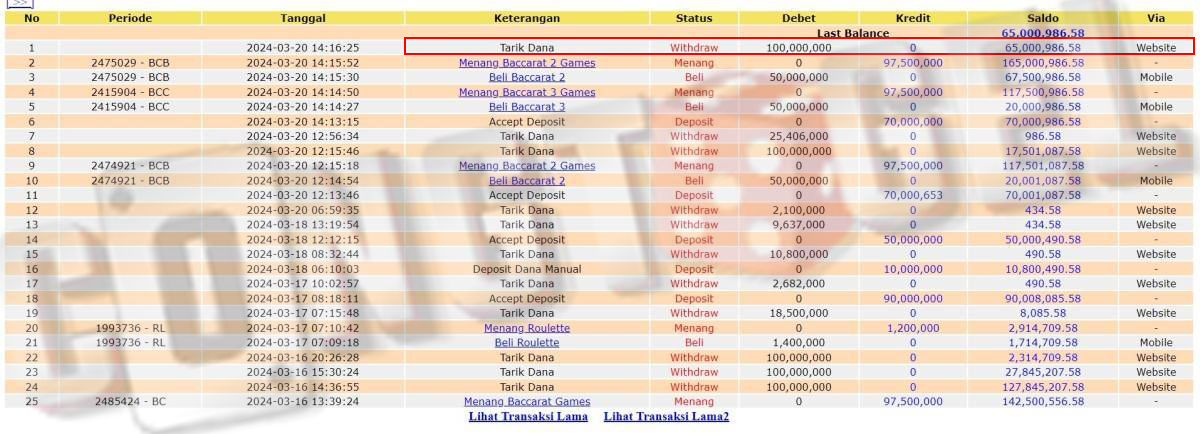Select the 142,500,556.58 saldo value
Image resolution: width=1200 pixels, height=434 pixels.
[x=1042, y=402]
